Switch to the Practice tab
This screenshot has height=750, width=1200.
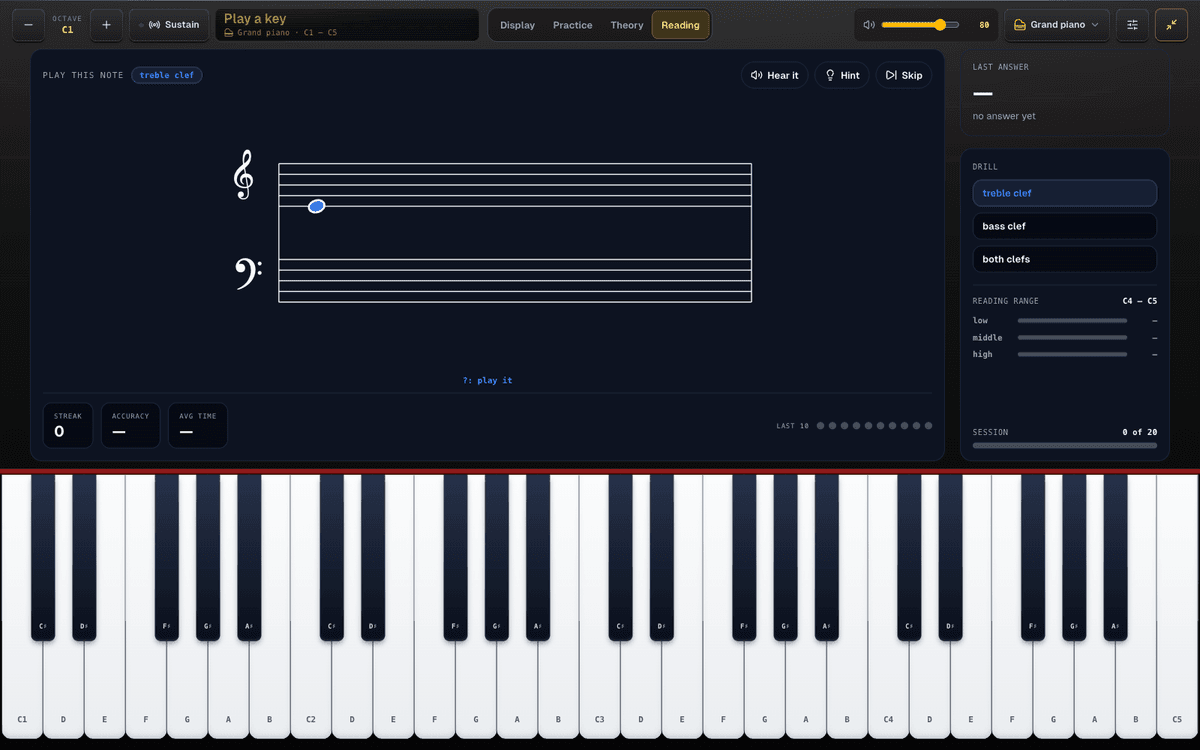[x=572, y=25]
